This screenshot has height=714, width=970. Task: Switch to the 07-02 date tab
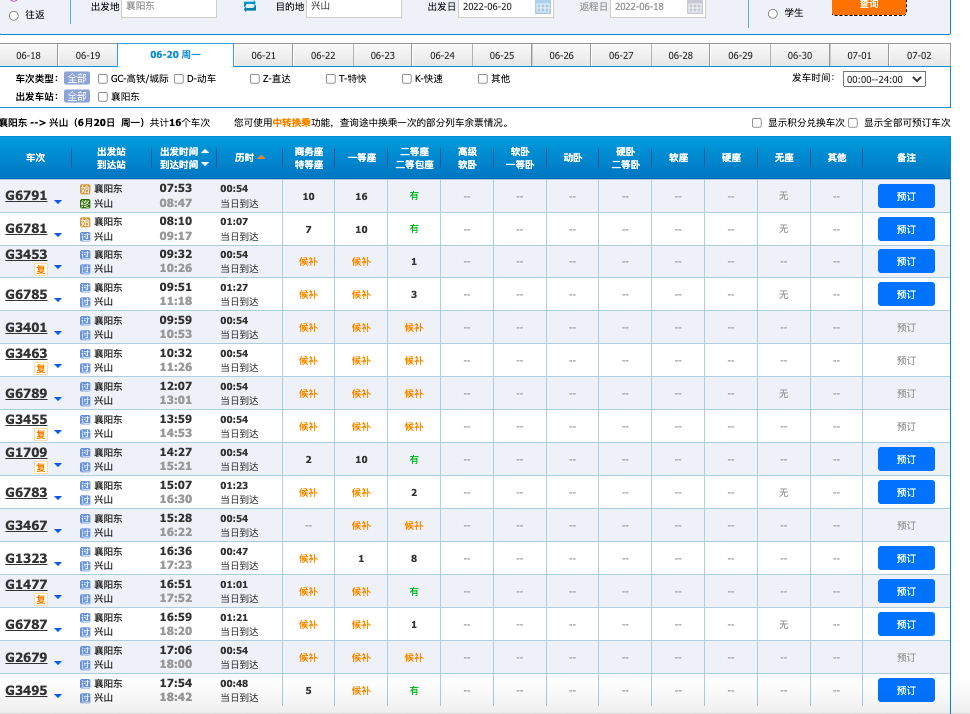[x=919, y=55]
